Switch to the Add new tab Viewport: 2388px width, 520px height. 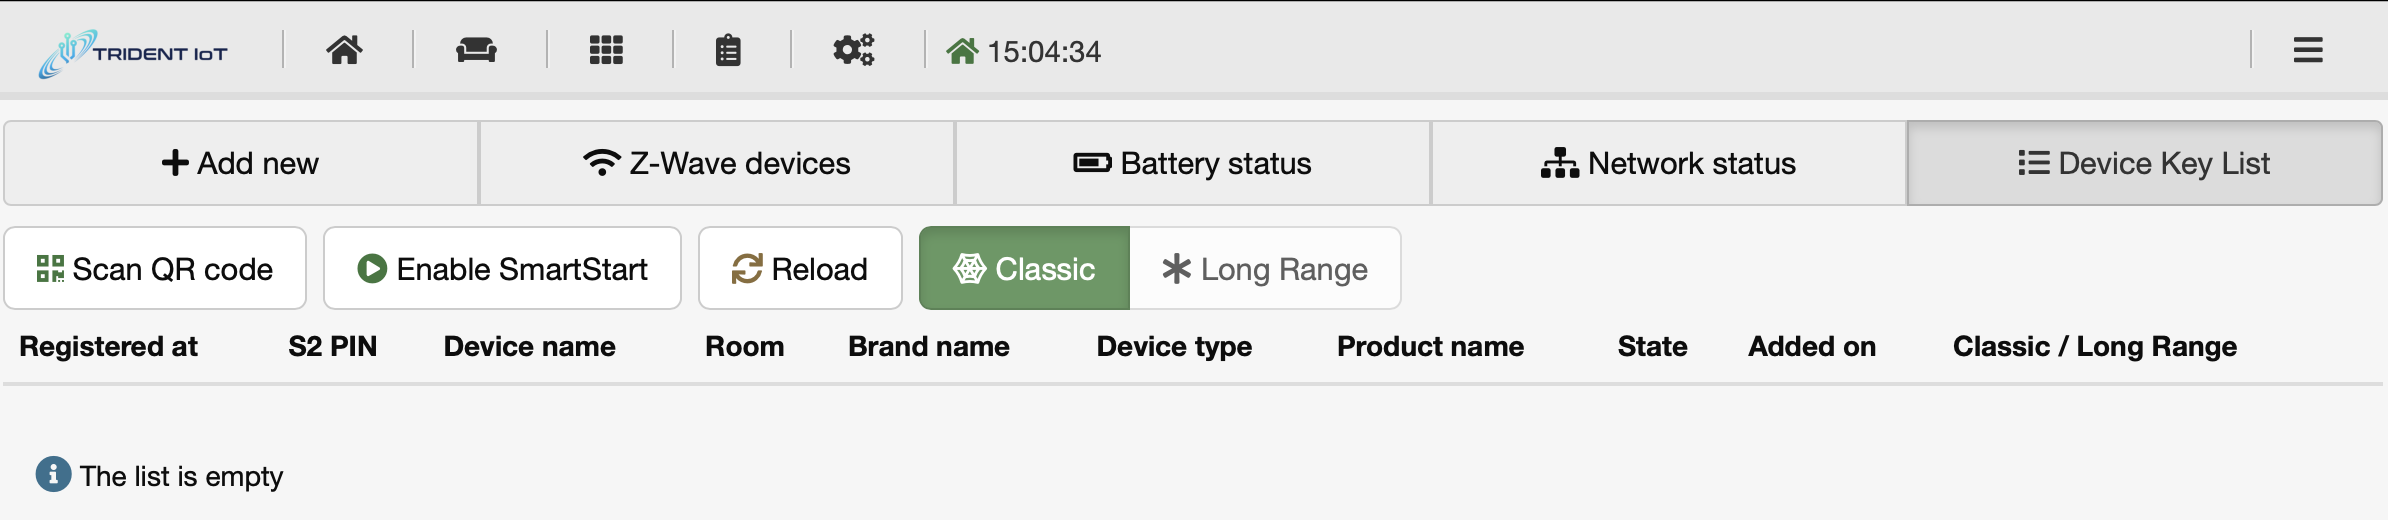point(241,163)
